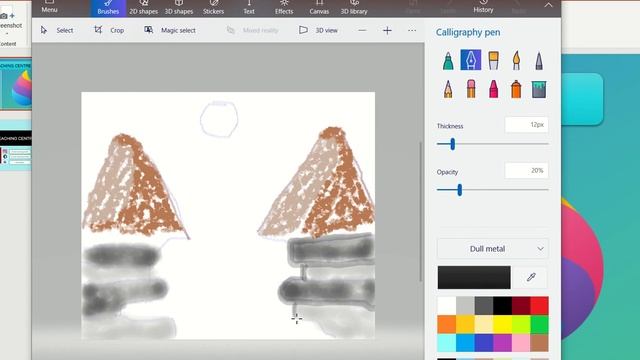Open the 3D library tab
This screenshot has height=360, width=640.
[354, 8]
